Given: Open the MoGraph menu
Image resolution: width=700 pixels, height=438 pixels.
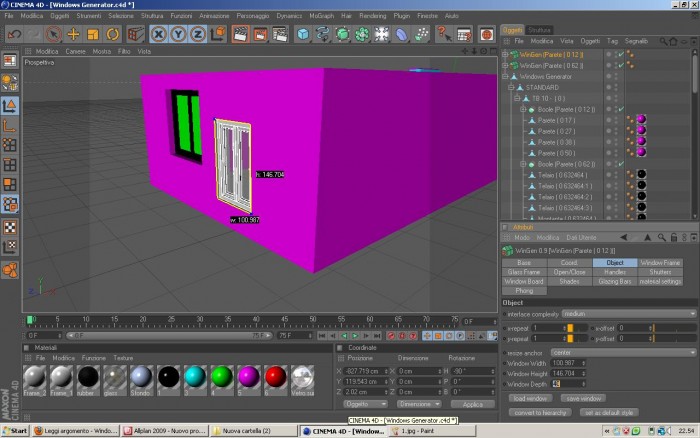Looking at the screenshot, I should (321, 16).
